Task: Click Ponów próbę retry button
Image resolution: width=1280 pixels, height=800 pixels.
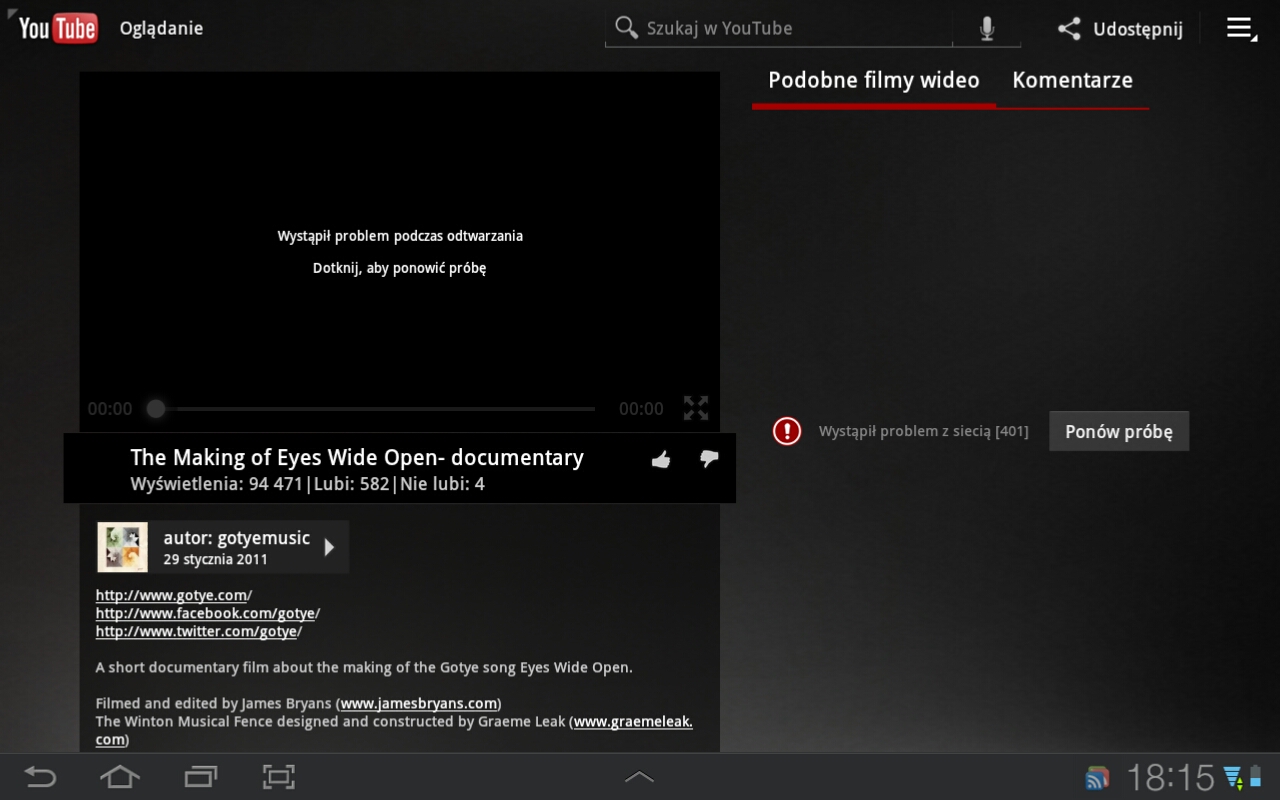Action: point(1119,431)
